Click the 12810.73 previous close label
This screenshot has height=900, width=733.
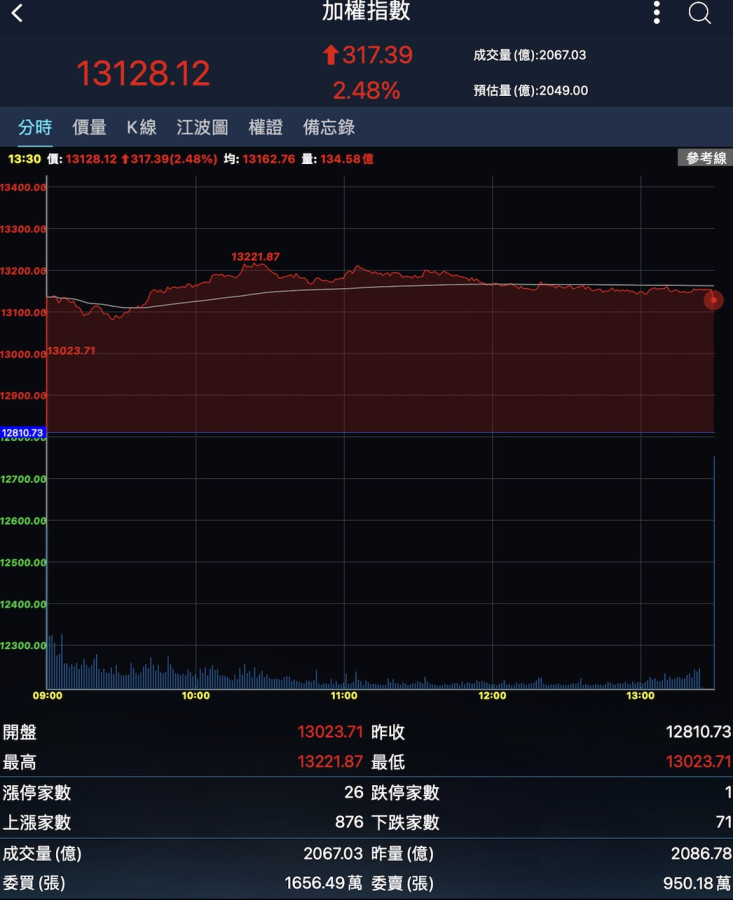[22, 432]
